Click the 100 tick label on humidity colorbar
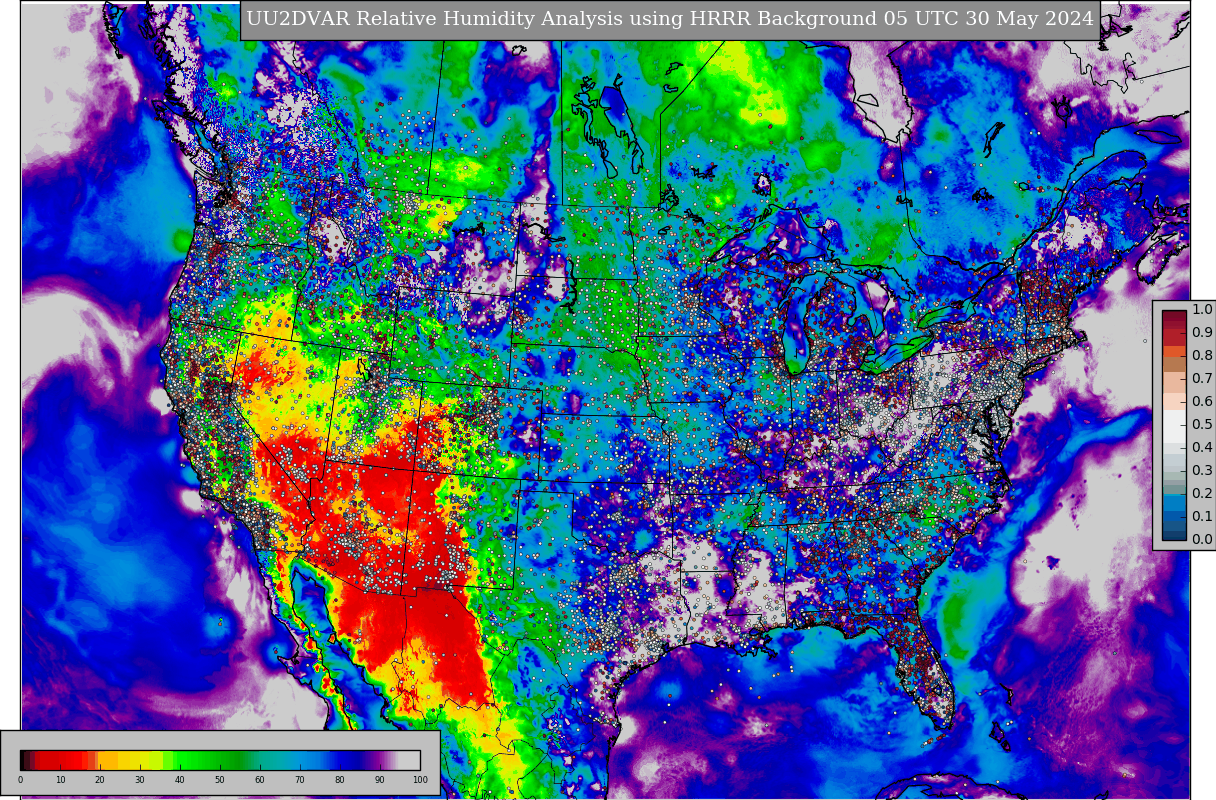 click(420, 780)
